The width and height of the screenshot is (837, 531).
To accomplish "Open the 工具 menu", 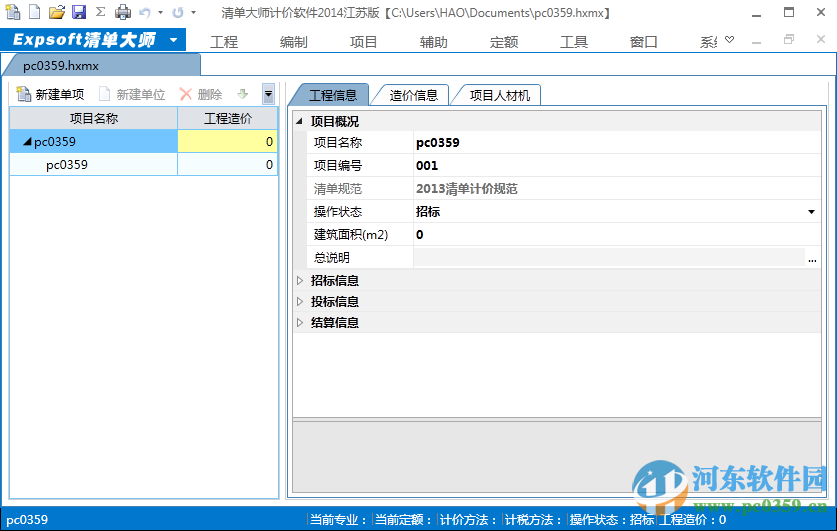I will pos(574,42).
